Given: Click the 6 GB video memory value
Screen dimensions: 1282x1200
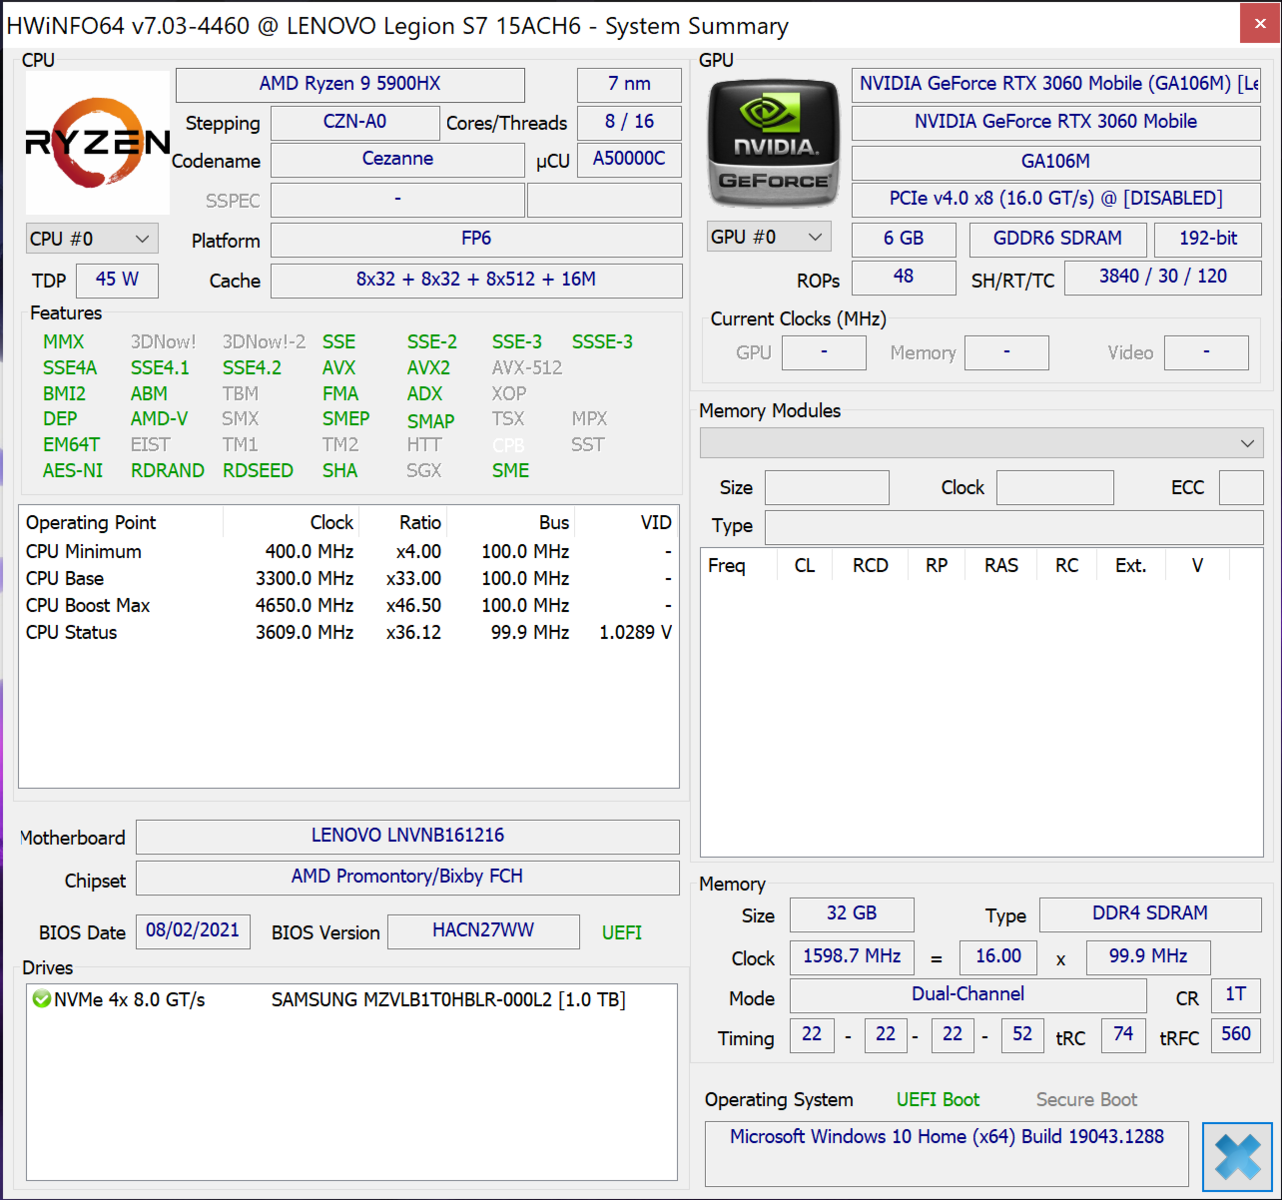Looking at the screenshot, I should coord(904,239).
